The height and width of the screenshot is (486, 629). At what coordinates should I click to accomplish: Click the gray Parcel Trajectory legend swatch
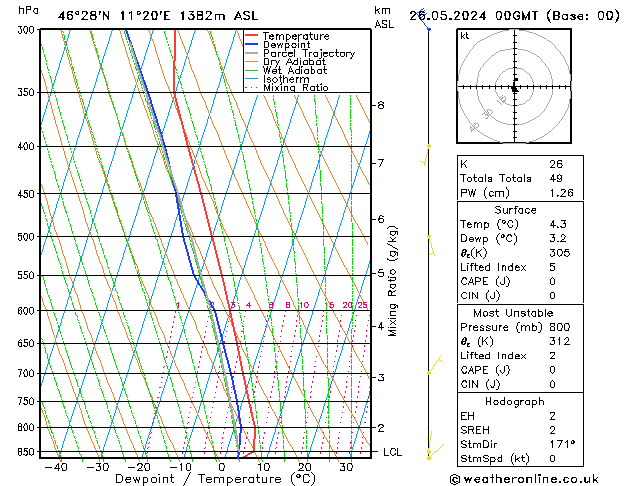tap(251, 53)
